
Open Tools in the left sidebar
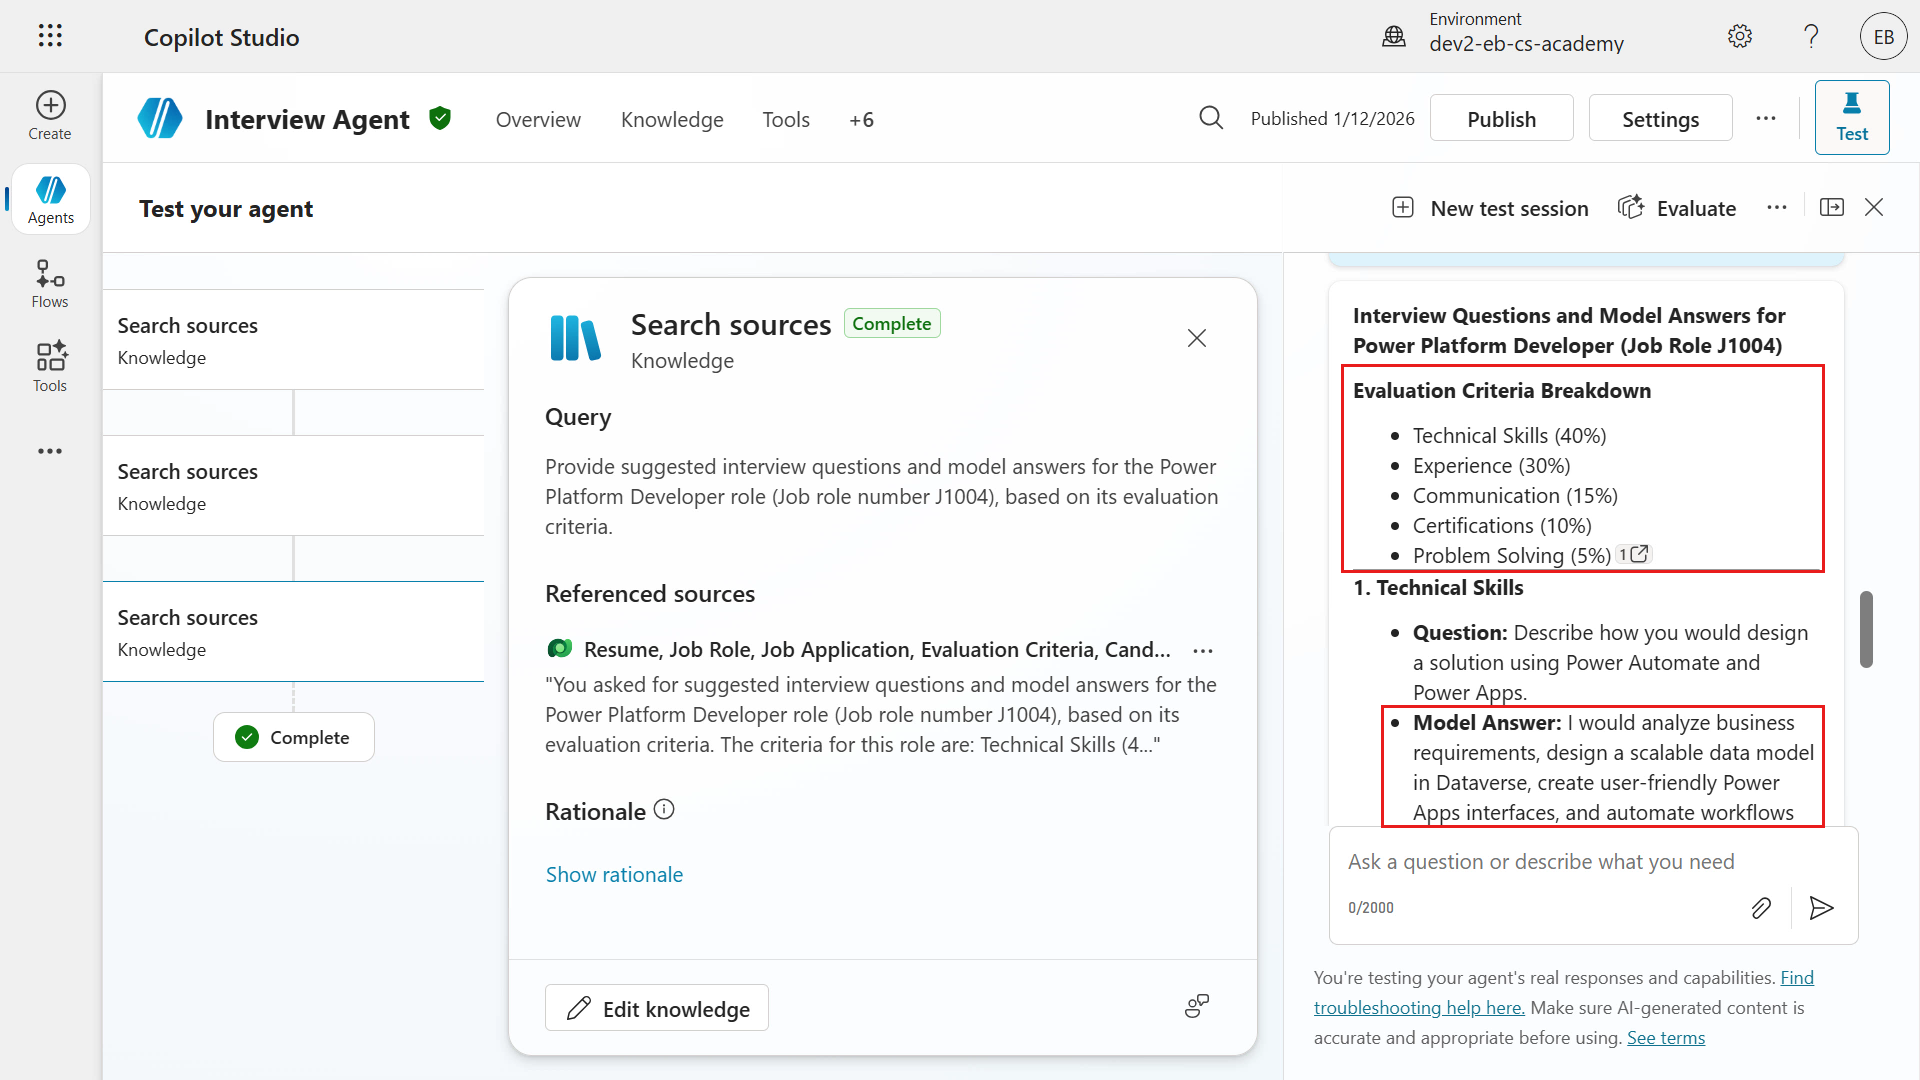click(50, 367)
